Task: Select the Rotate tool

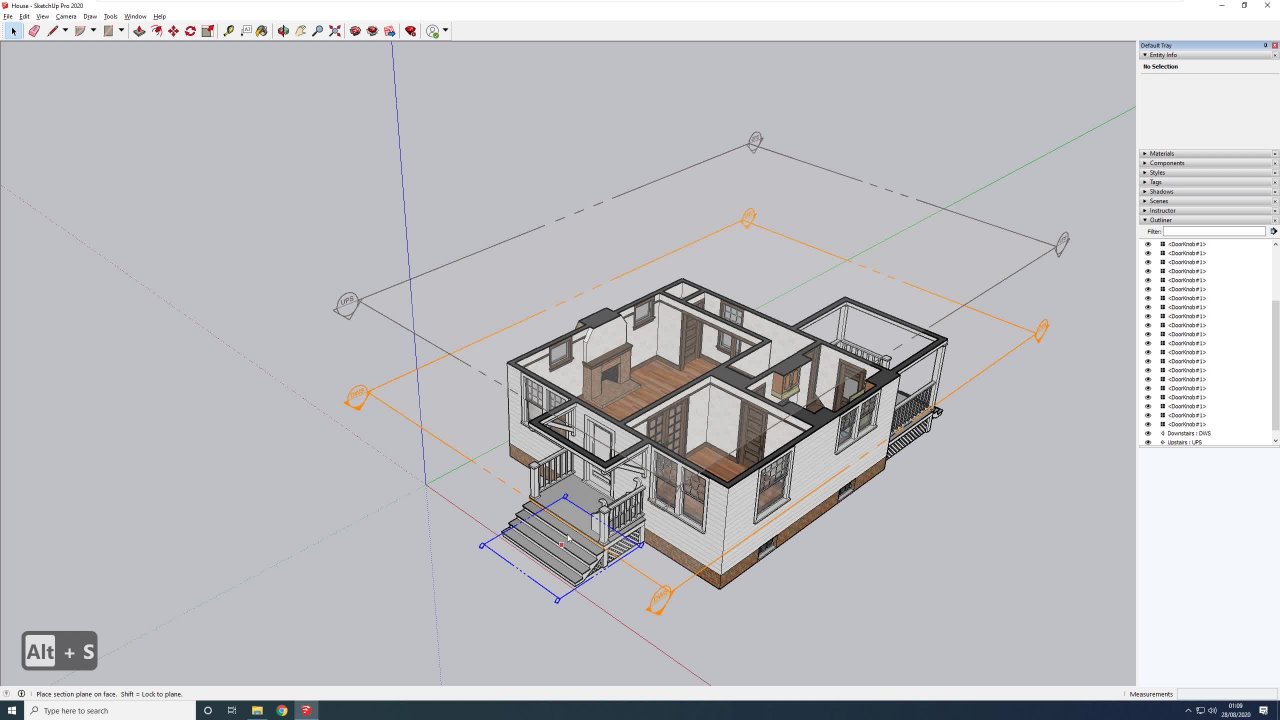Action: point(190,31)
